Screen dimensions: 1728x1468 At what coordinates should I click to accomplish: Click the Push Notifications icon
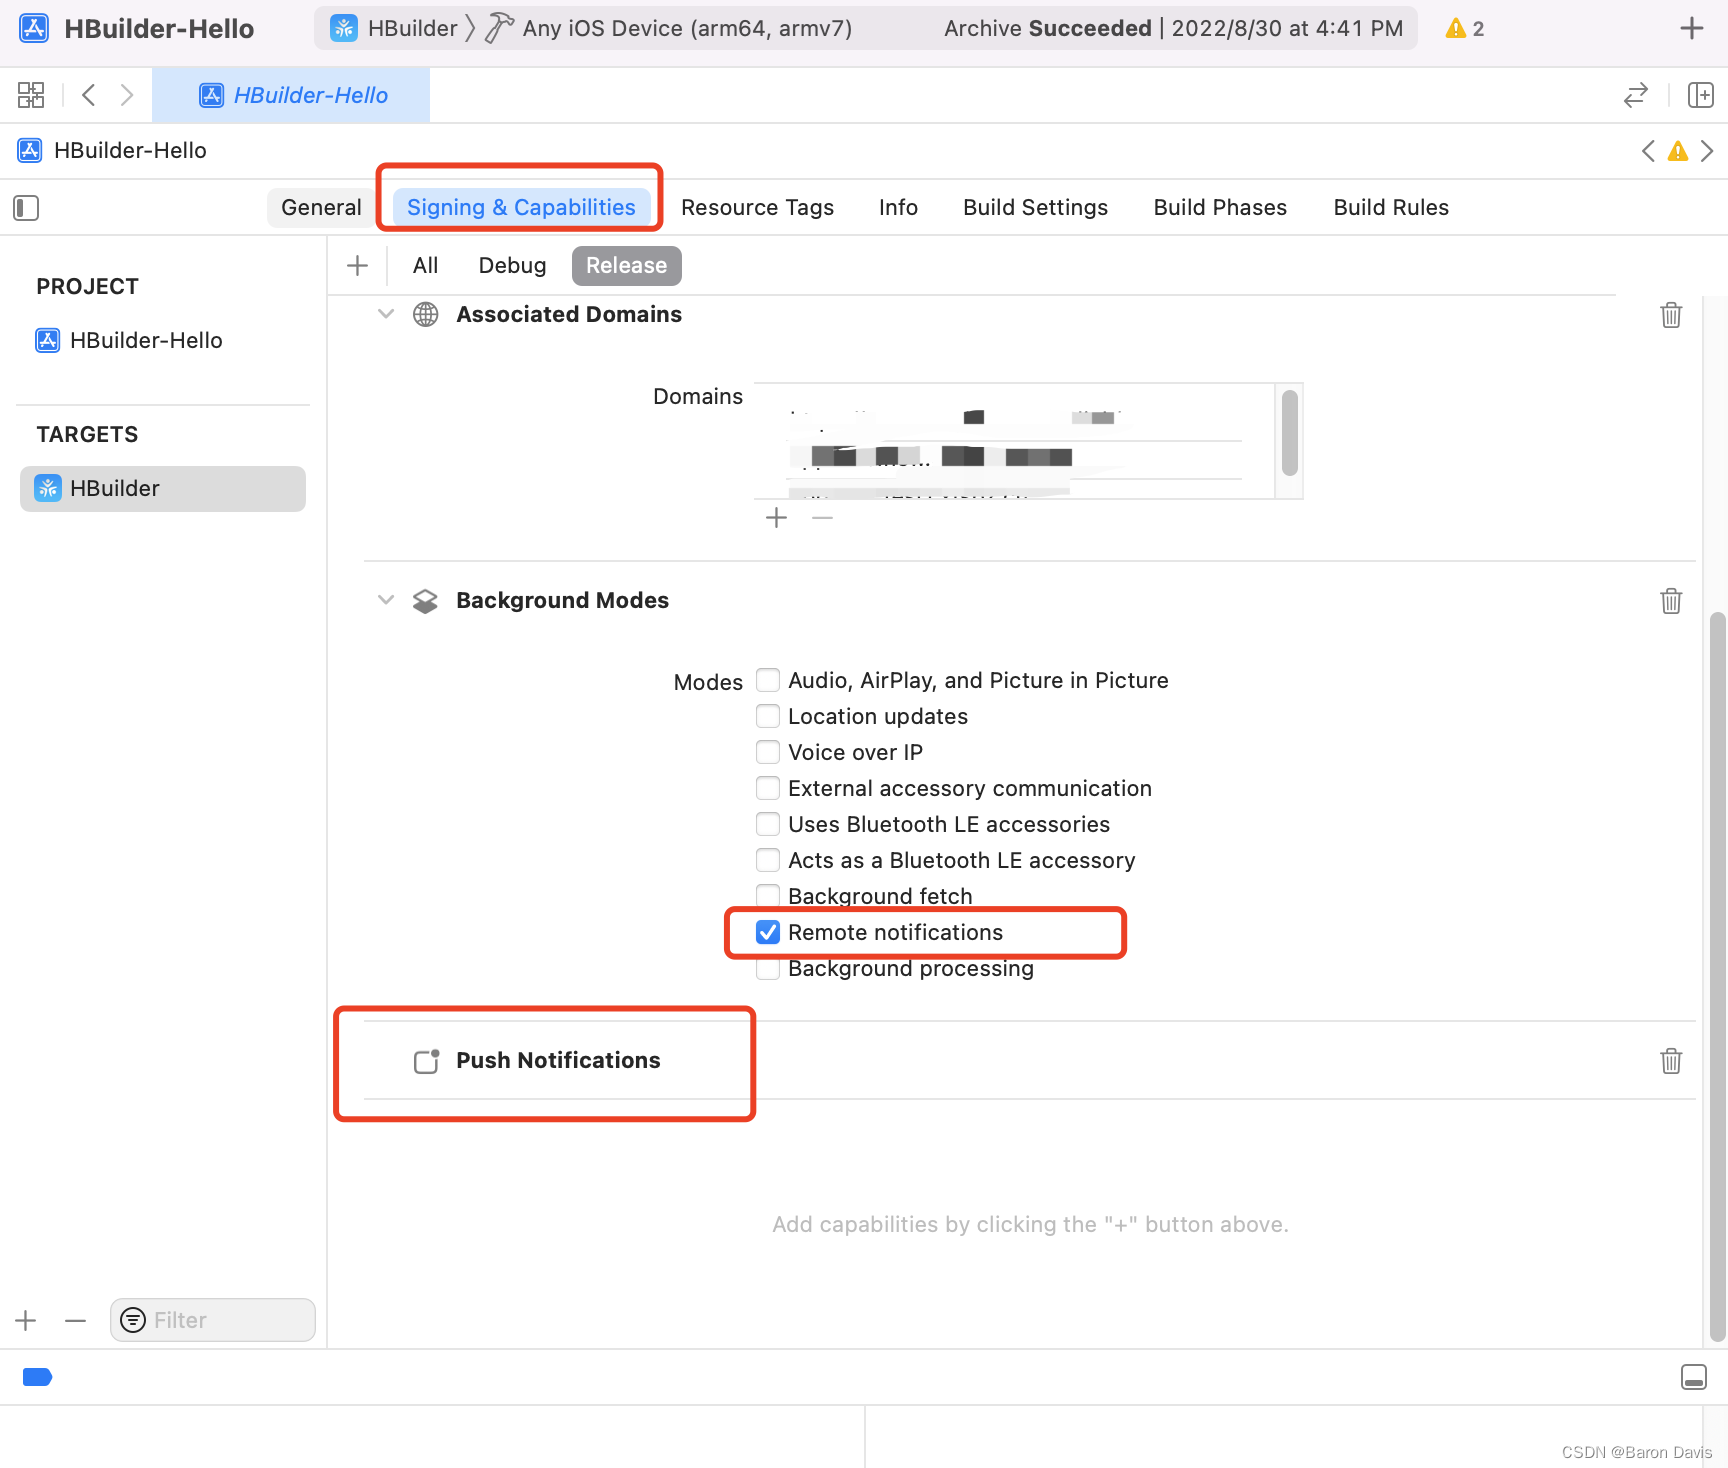pos(427,1061)
